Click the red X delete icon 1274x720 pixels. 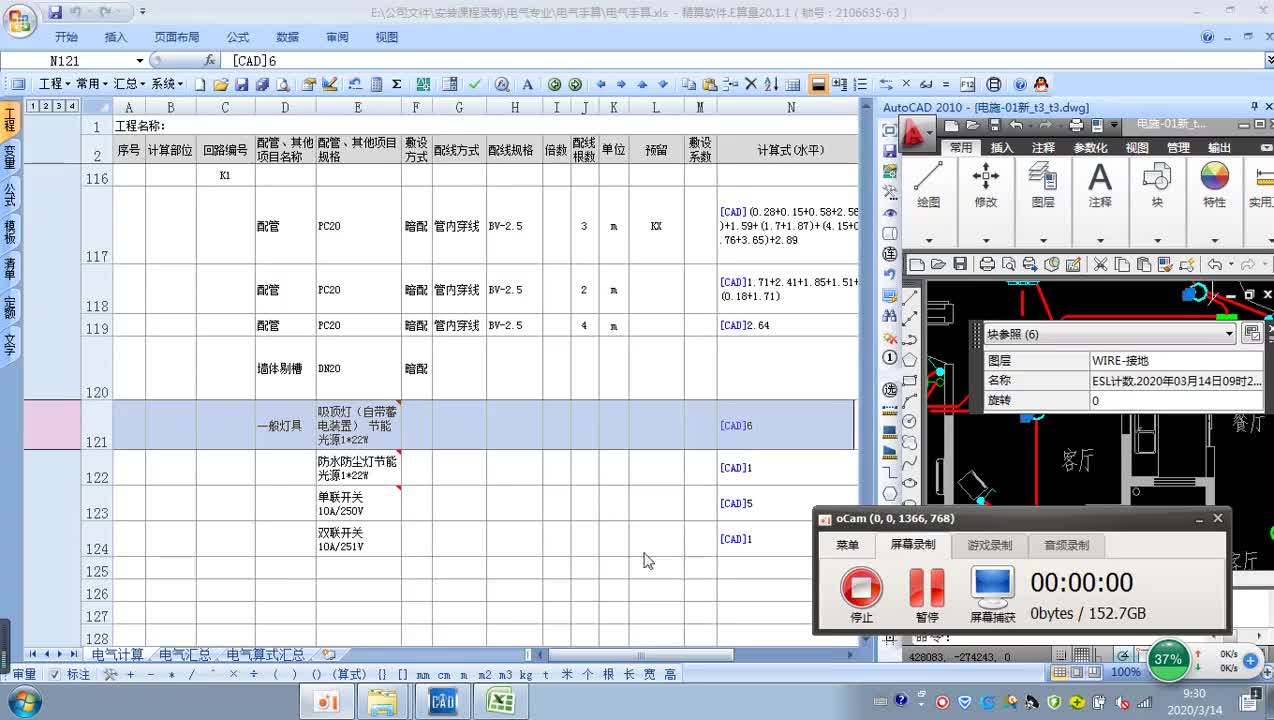click(x=751, y=85)
